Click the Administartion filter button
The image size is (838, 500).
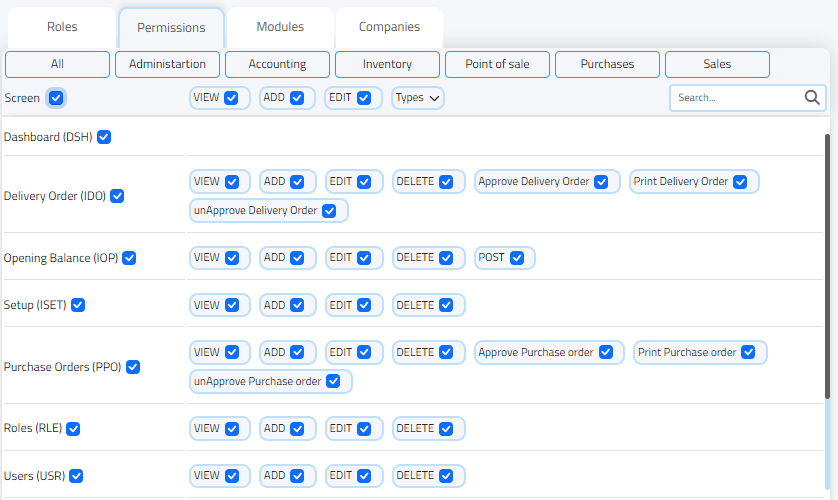click(167, 64)
